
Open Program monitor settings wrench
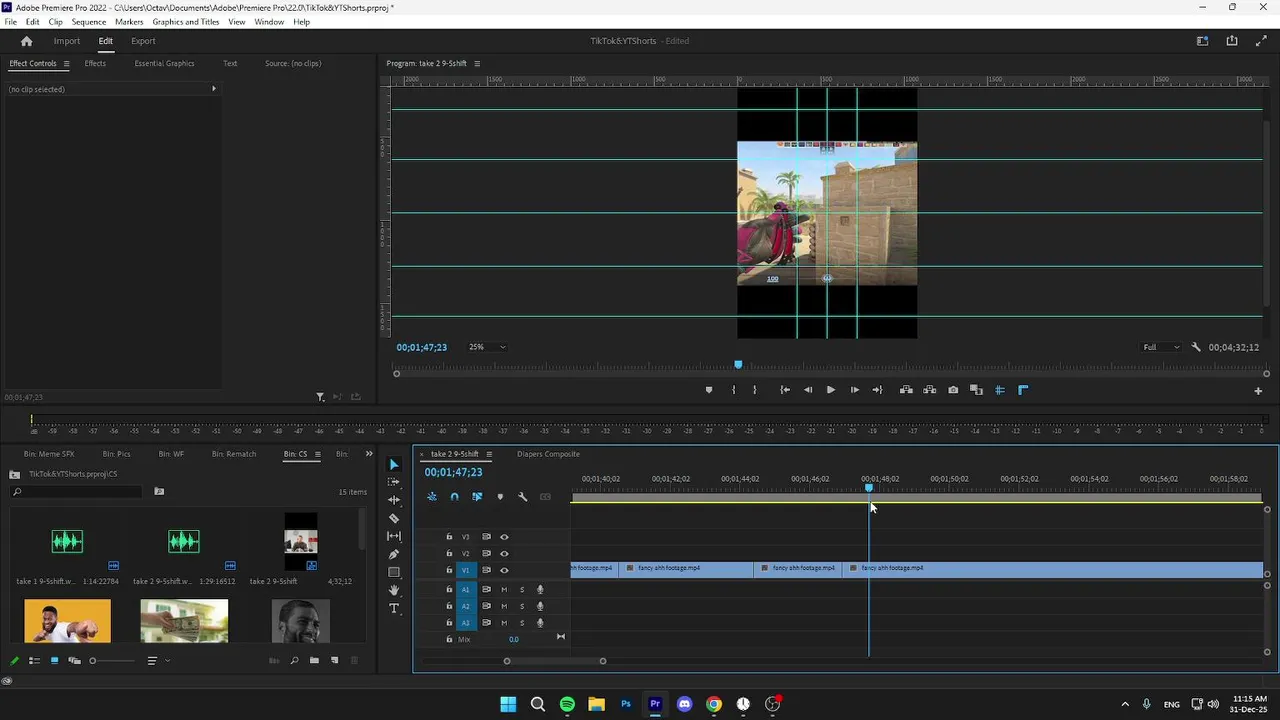(x=1196, y=347)
